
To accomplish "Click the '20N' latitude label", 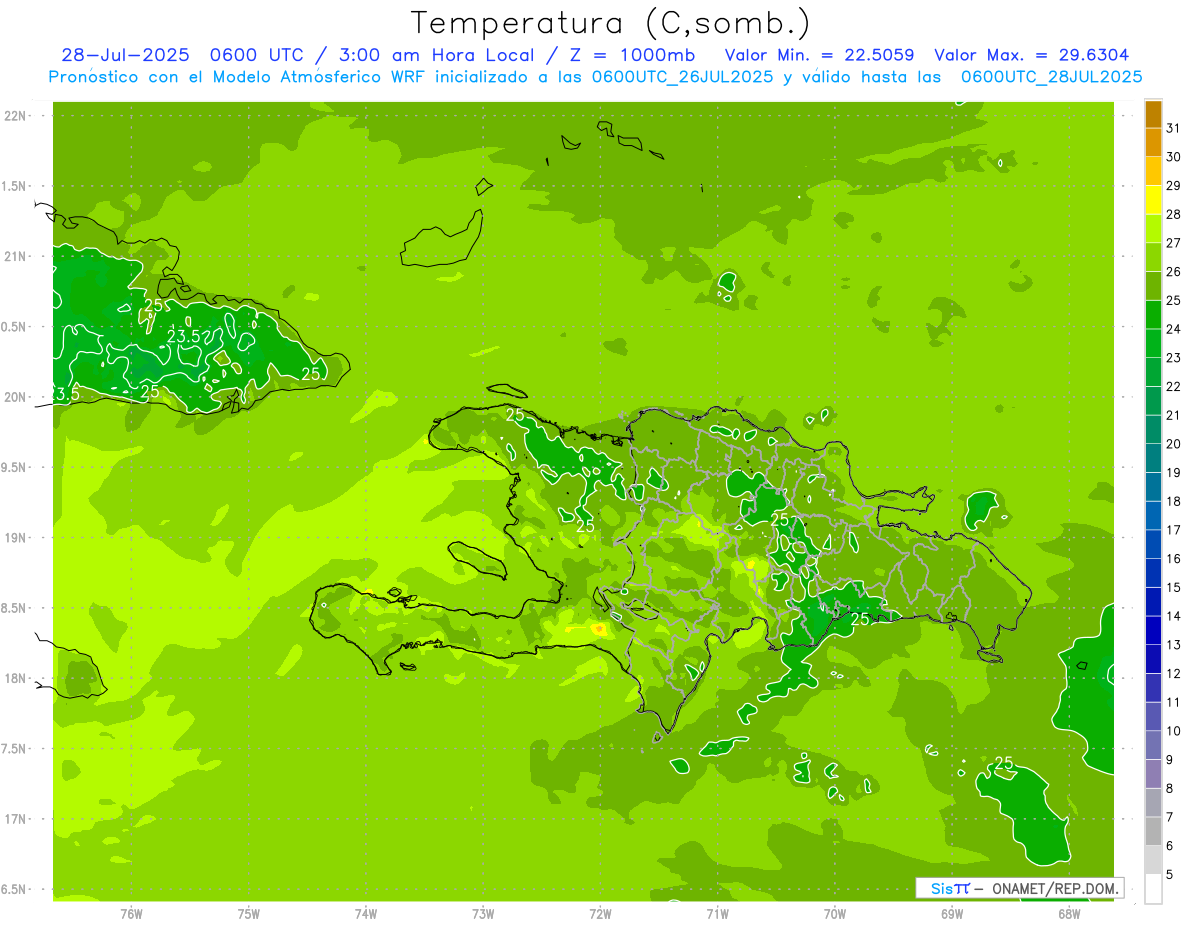I will (15, 397).
